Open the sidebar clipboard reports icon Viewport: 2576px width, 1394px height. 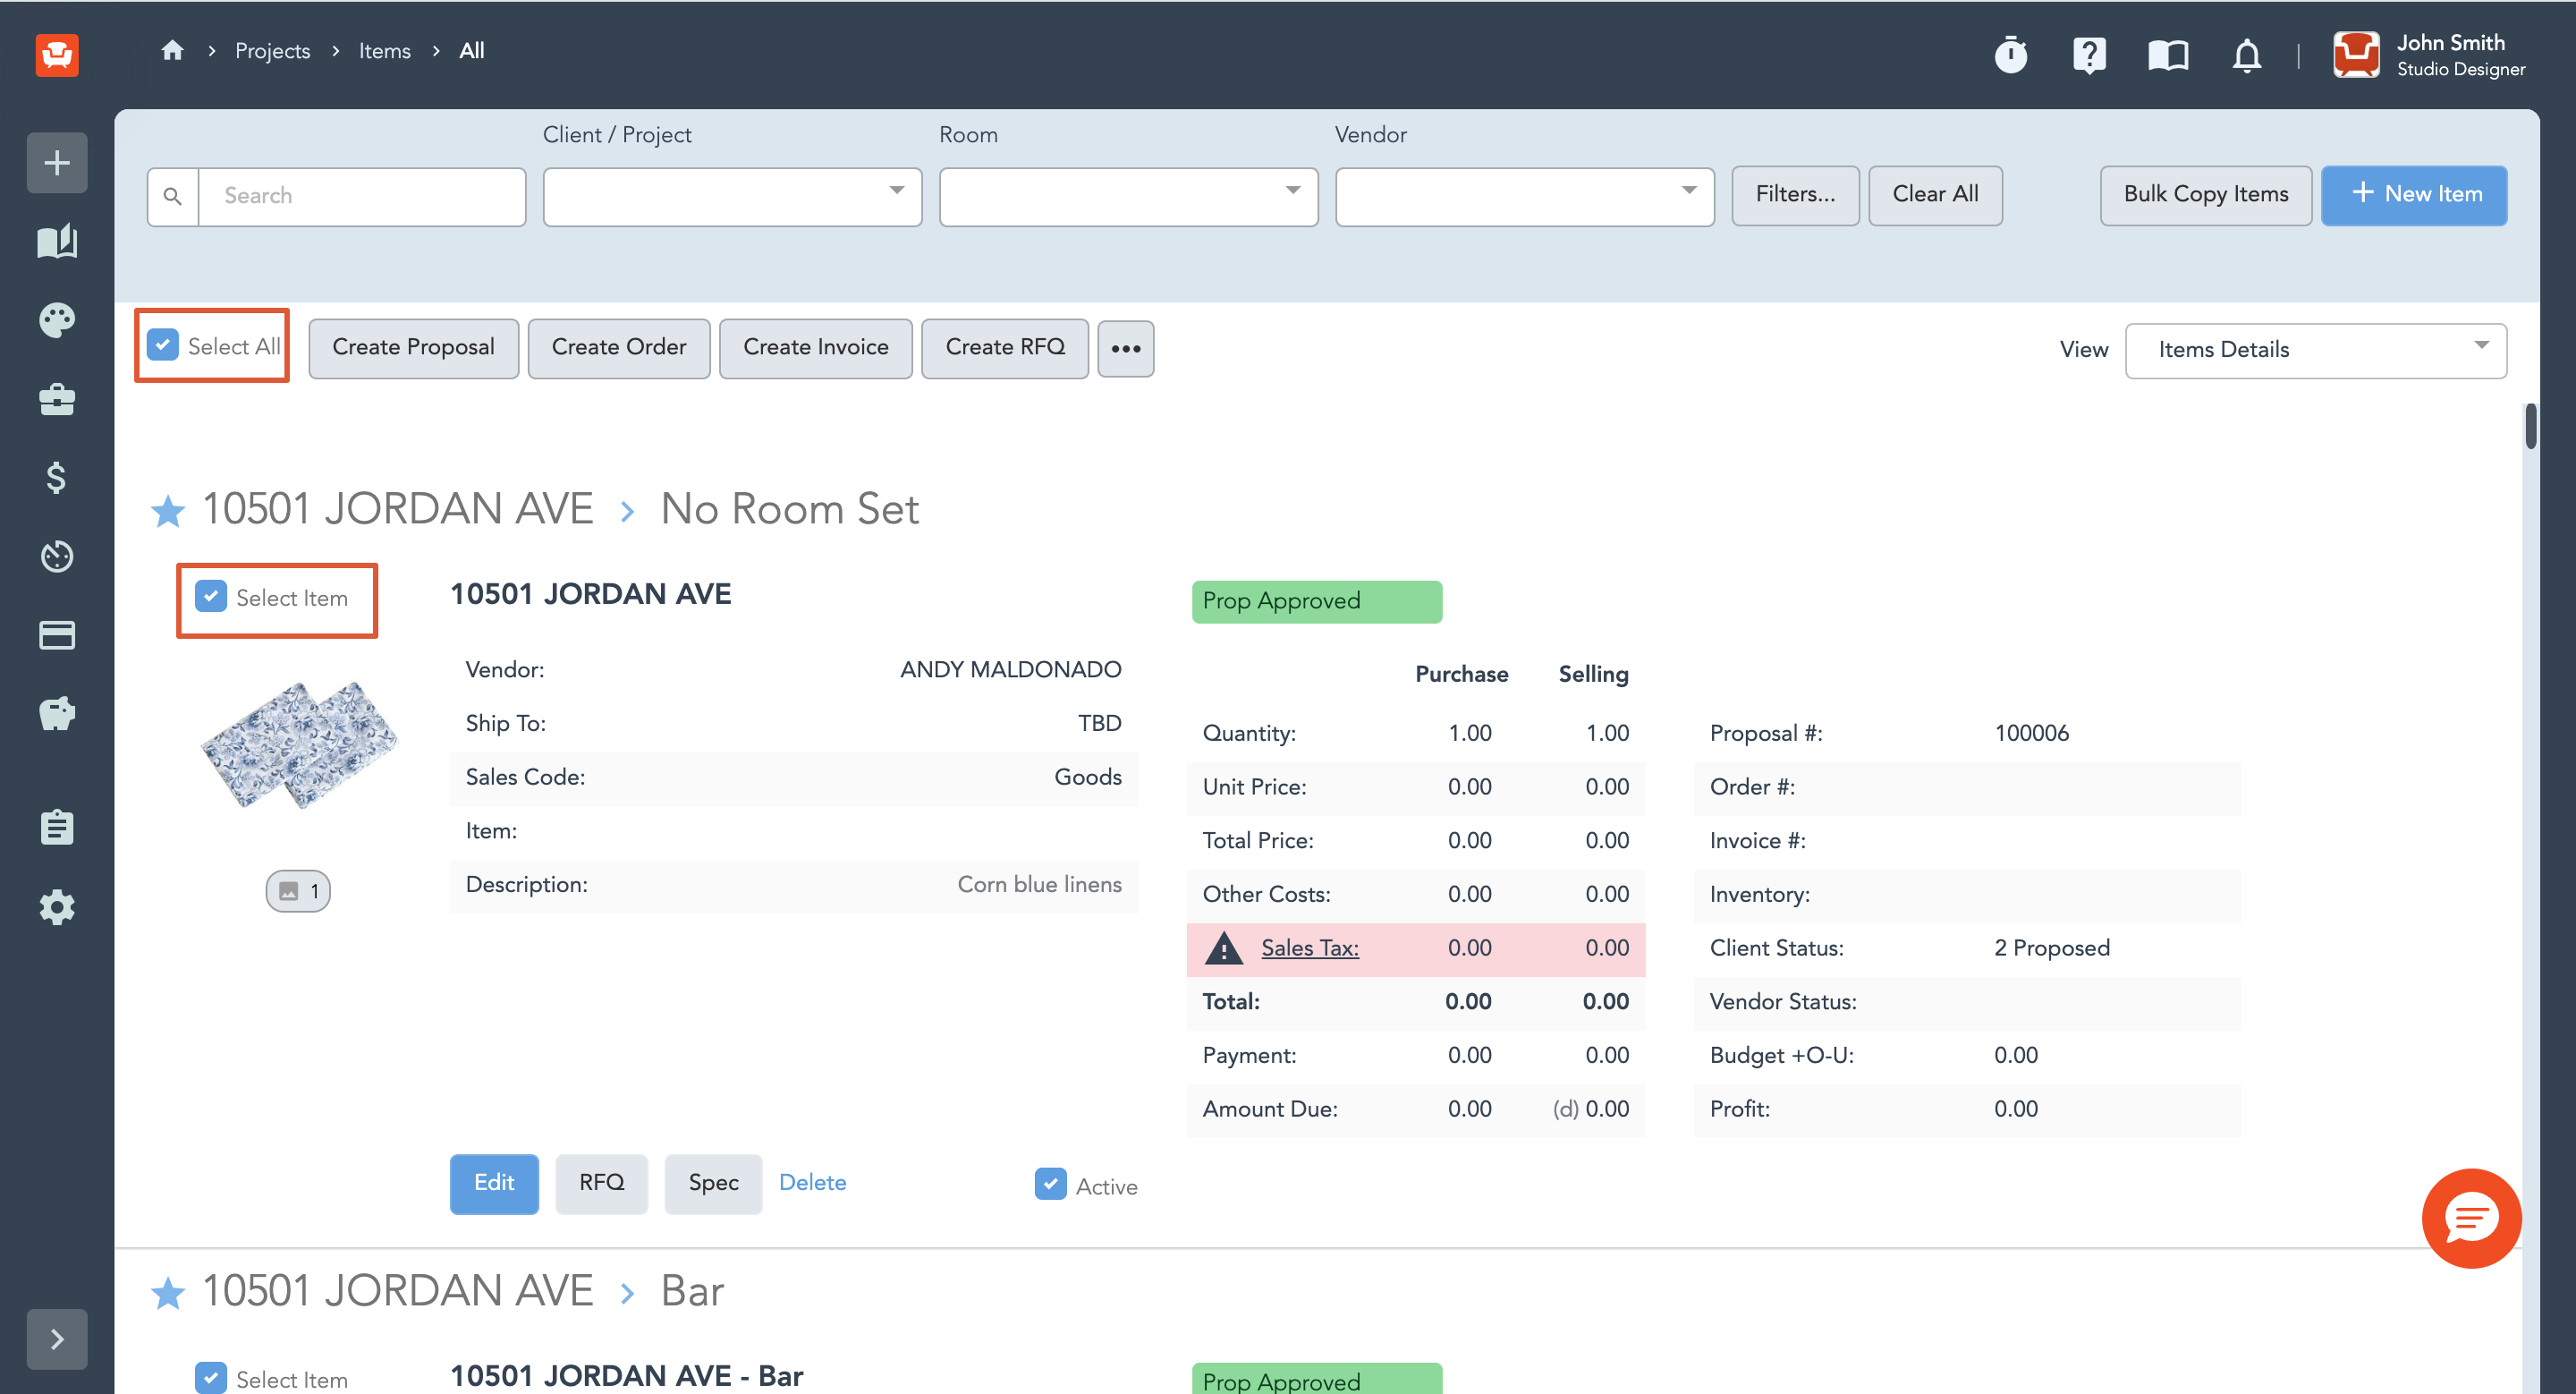tap(57, 827)
